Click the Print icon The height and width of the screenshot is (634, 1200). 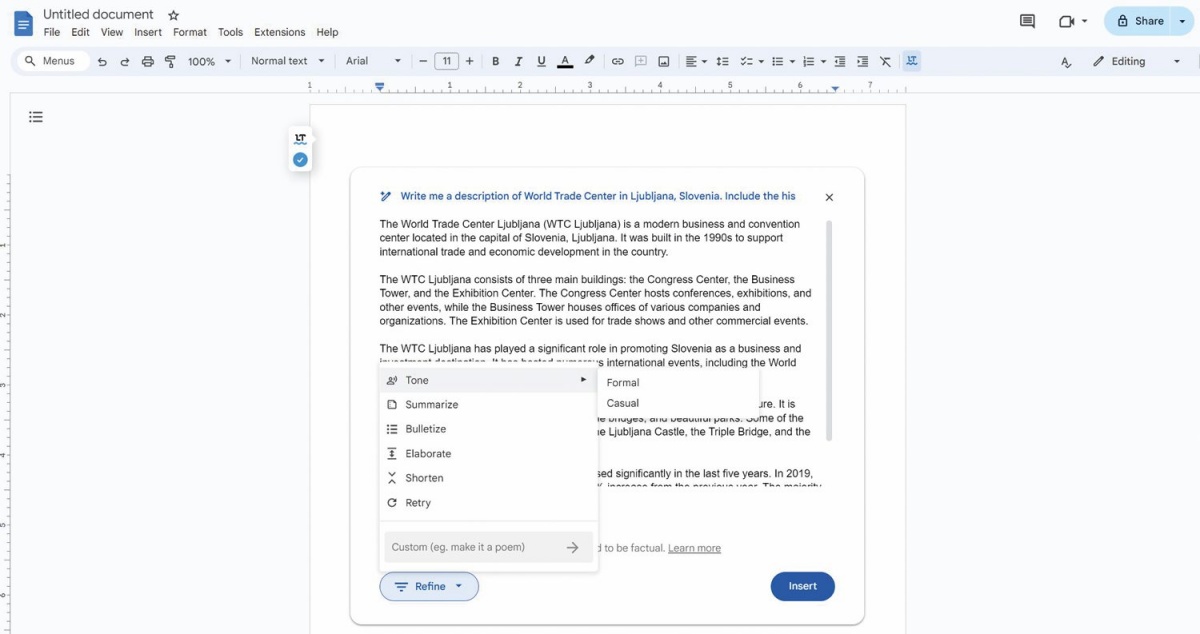148,61
